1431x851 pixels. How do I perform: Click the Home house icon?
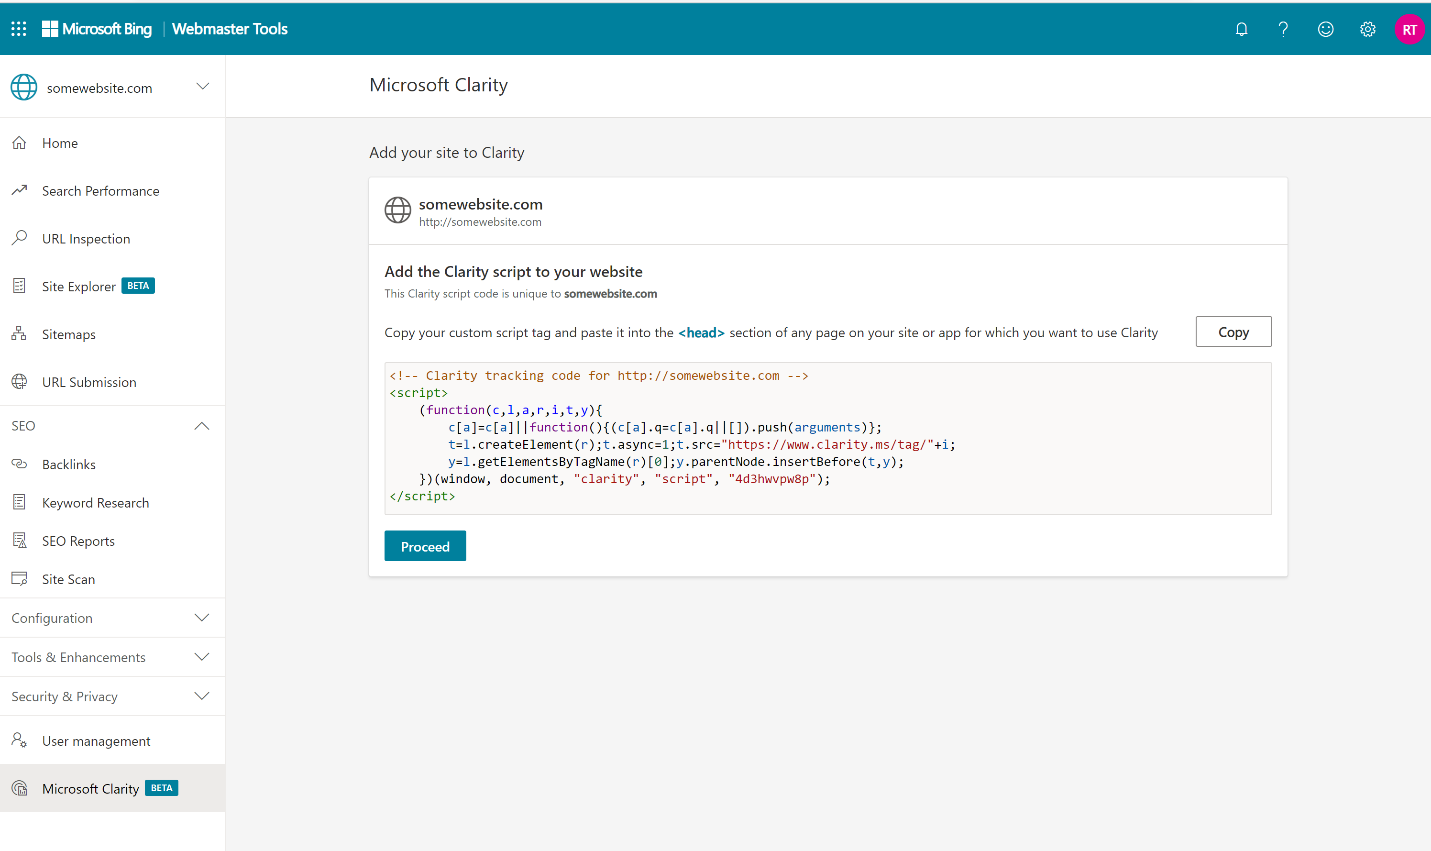19,143
